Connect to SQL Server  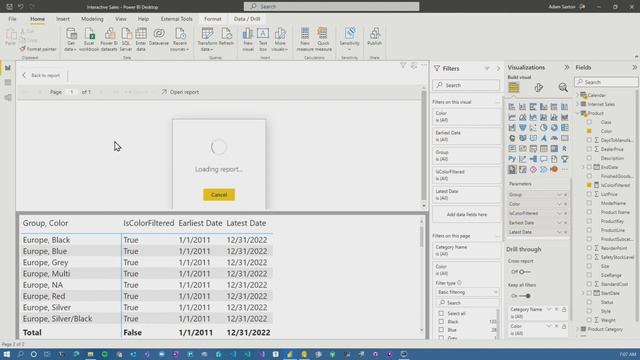pyautogui.click(x=126, y=40)
